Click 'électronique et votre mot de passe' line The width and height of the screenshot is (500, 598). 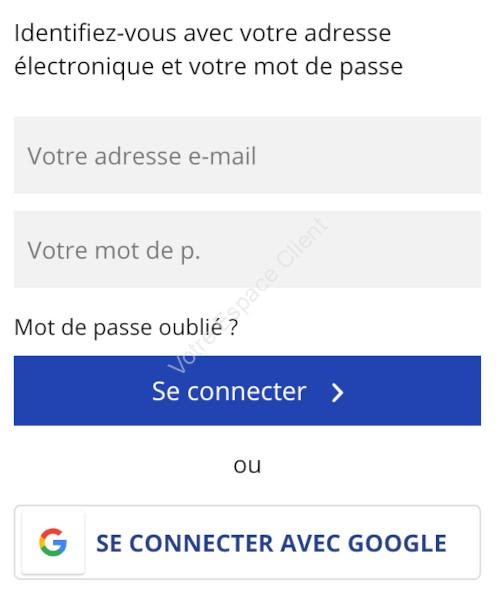(x=210, y=68)
